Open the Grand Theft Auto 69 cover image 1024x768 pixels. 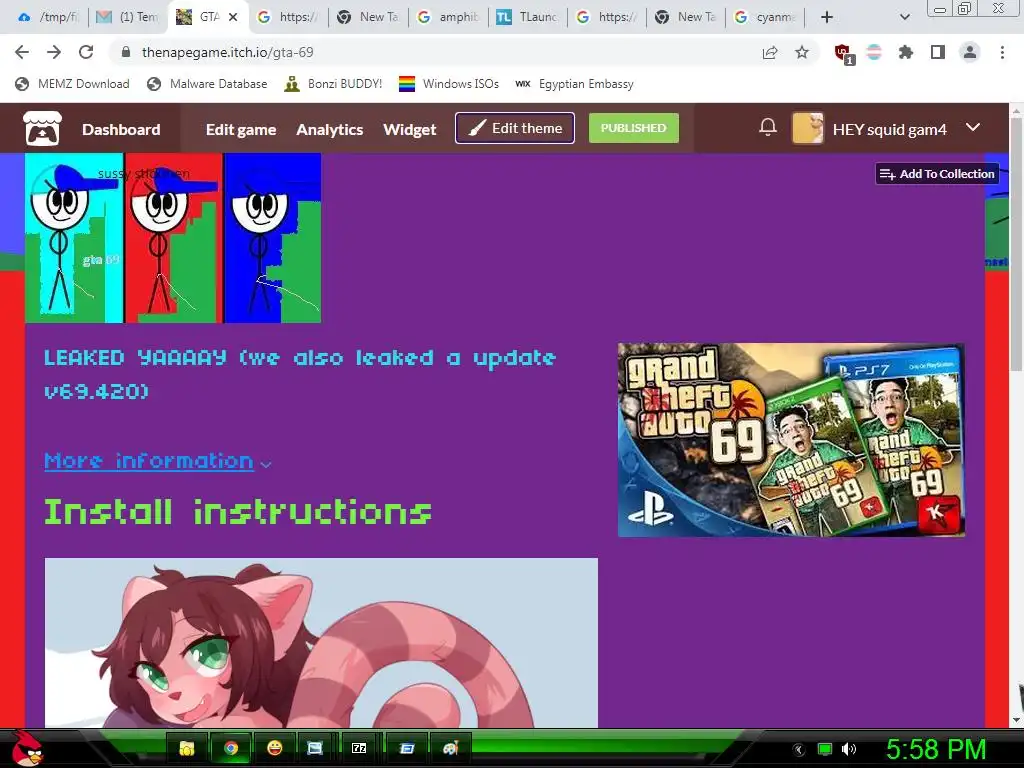click(791, 440)
